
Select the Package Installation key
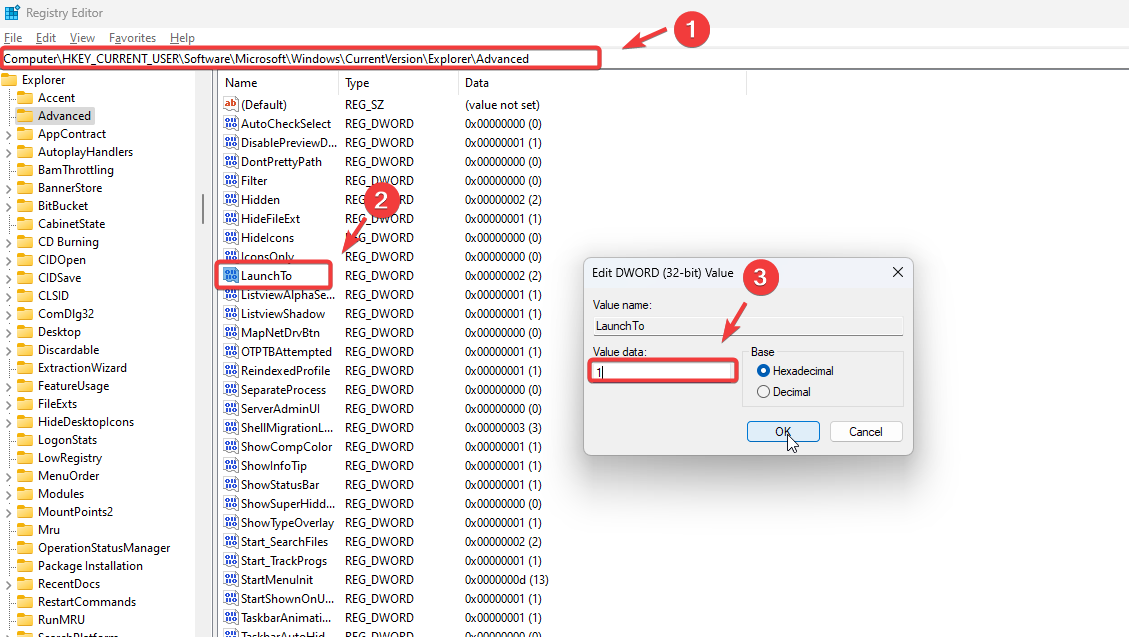pos(90,565)
